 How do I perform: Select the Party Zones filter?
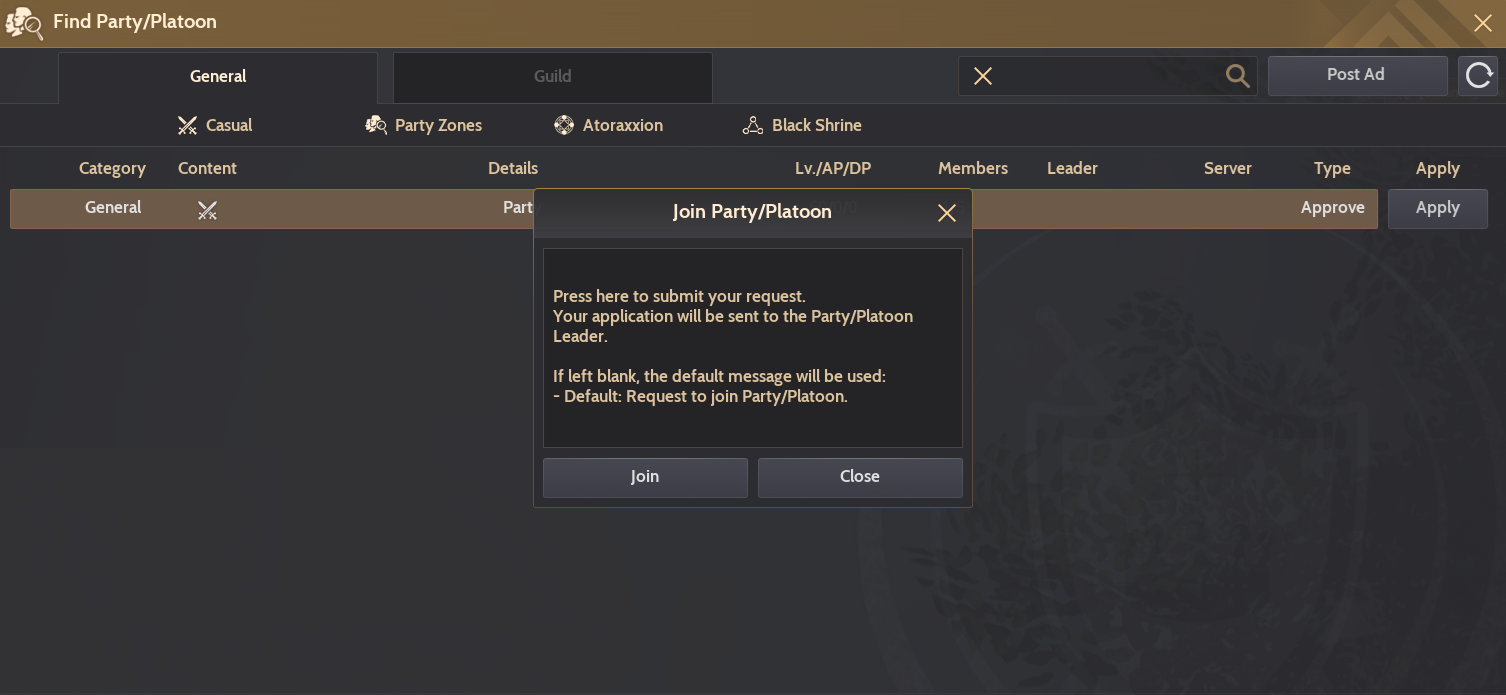pyautogui.click(x=424, y=126)
